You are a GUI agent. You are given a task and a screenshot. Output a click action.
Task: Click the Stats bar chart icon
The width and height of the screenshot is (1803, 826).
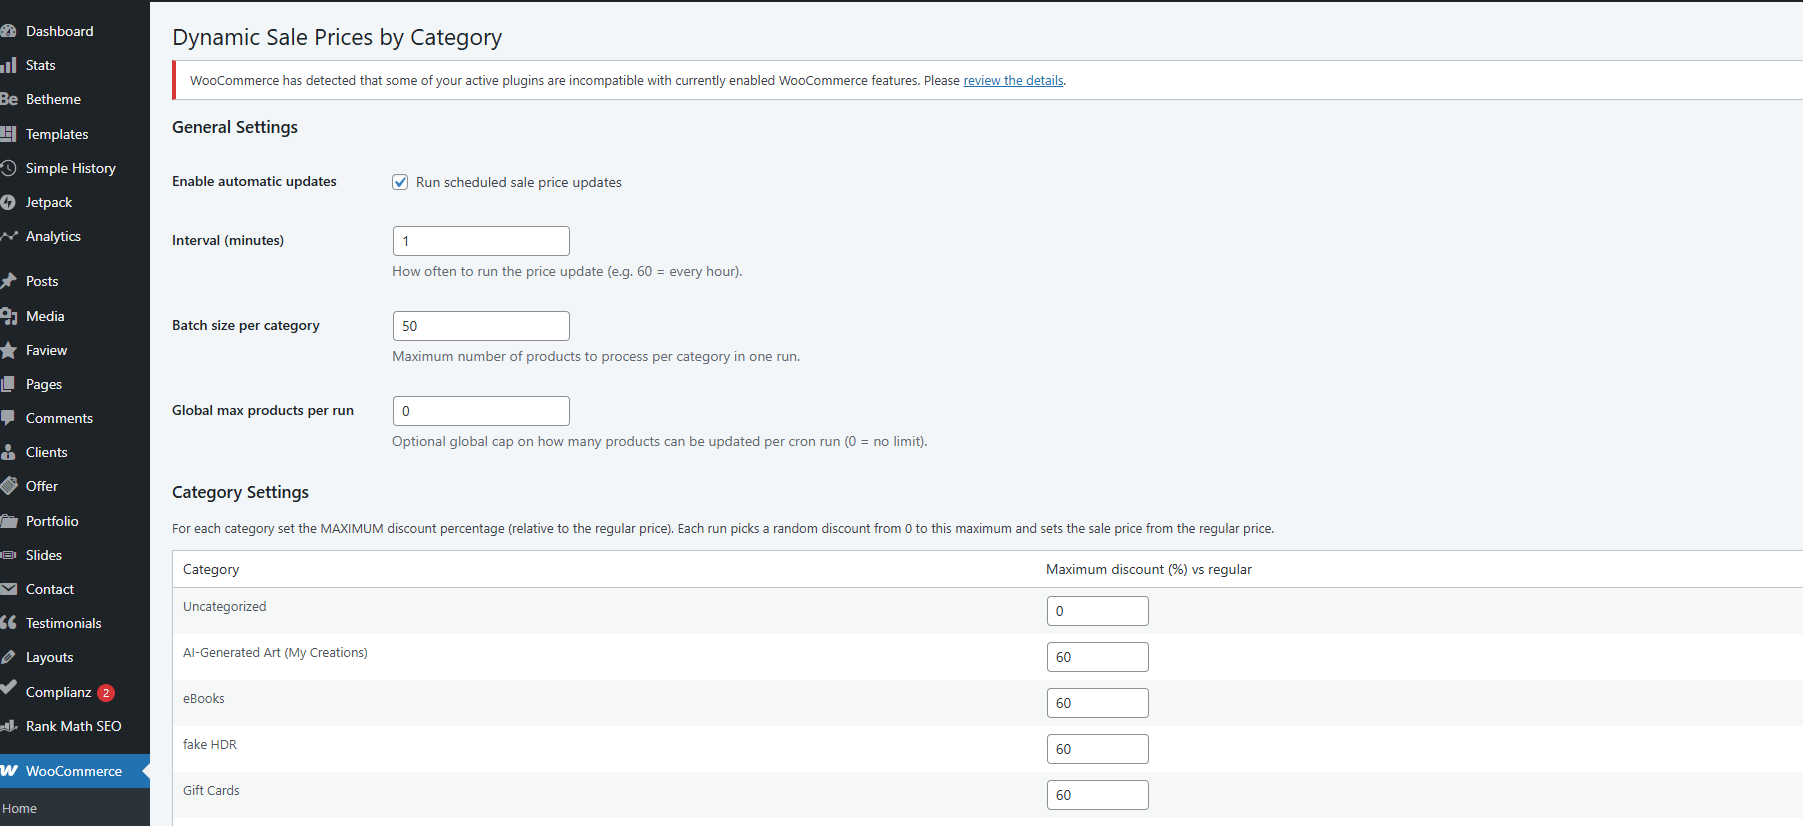pos(8,65)
